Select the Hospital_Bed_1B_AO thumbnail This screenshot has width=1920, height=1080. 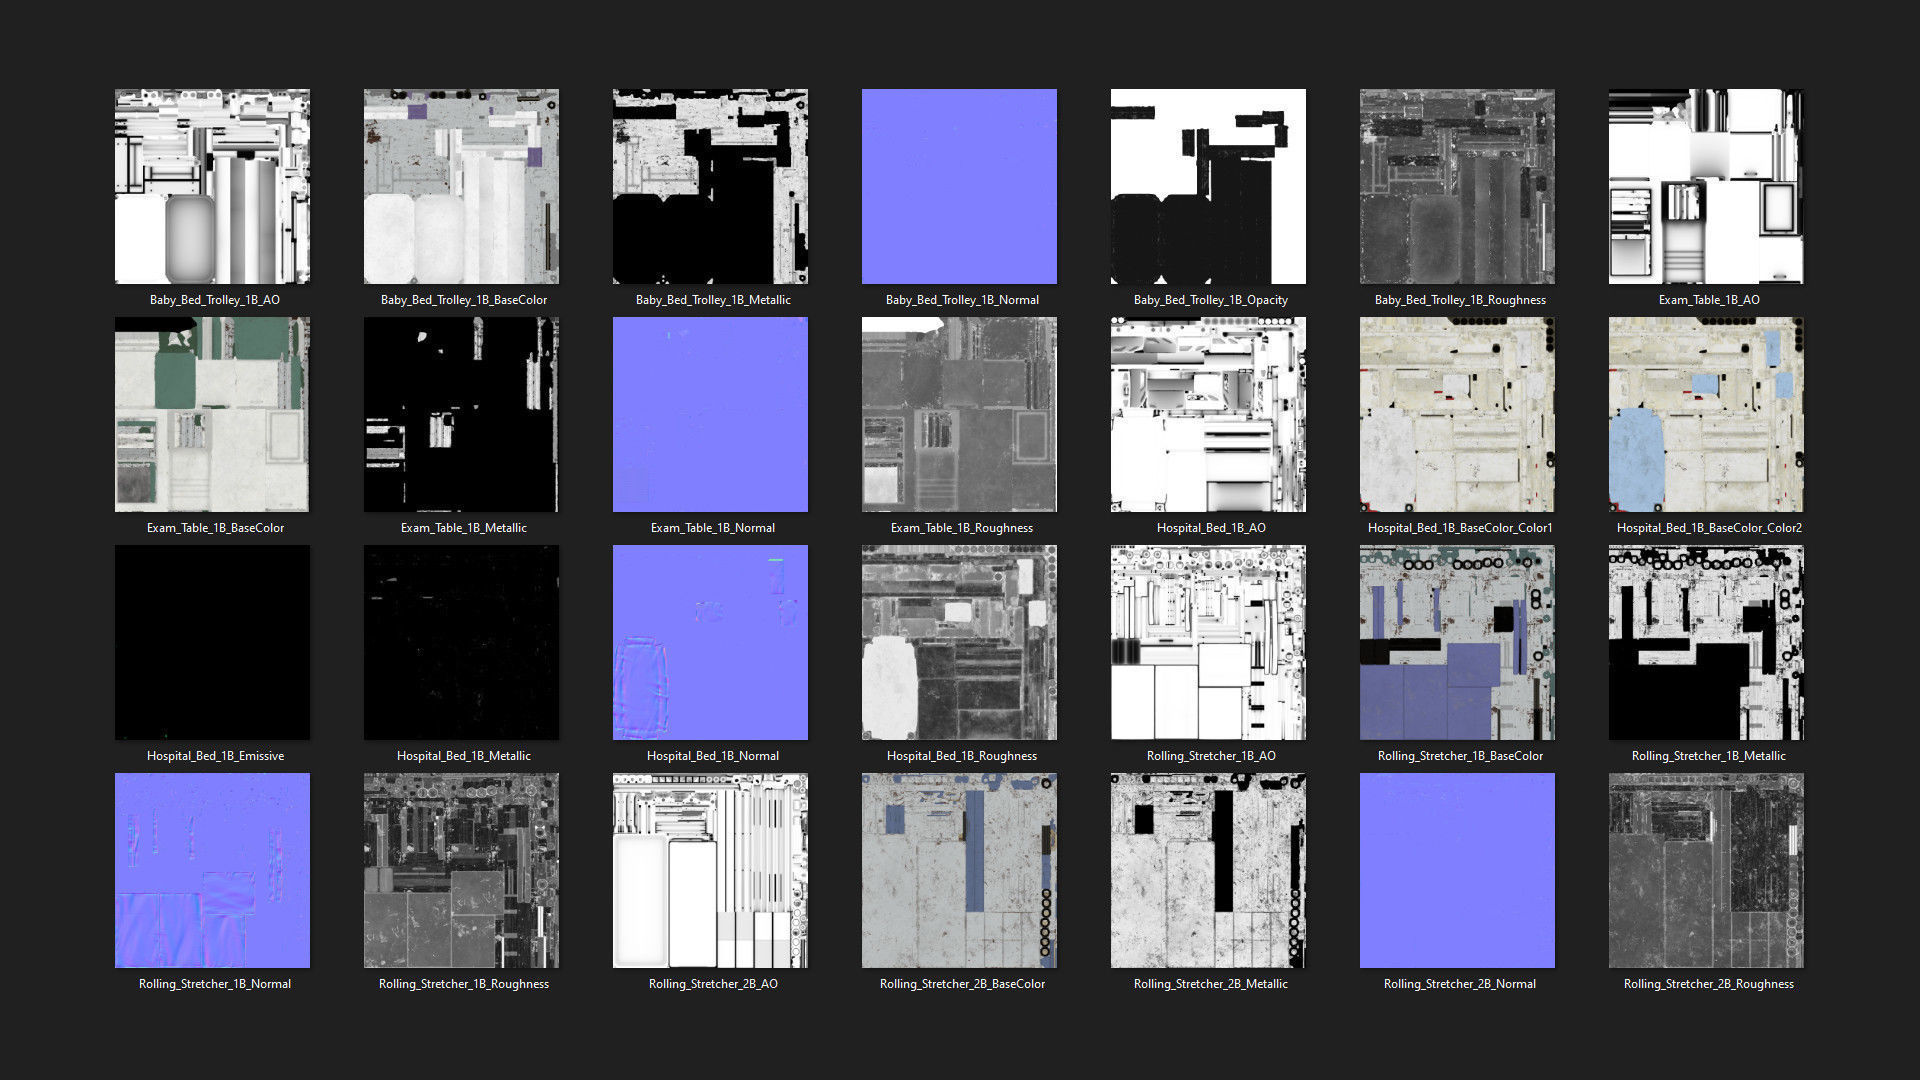coord(1208,414)
